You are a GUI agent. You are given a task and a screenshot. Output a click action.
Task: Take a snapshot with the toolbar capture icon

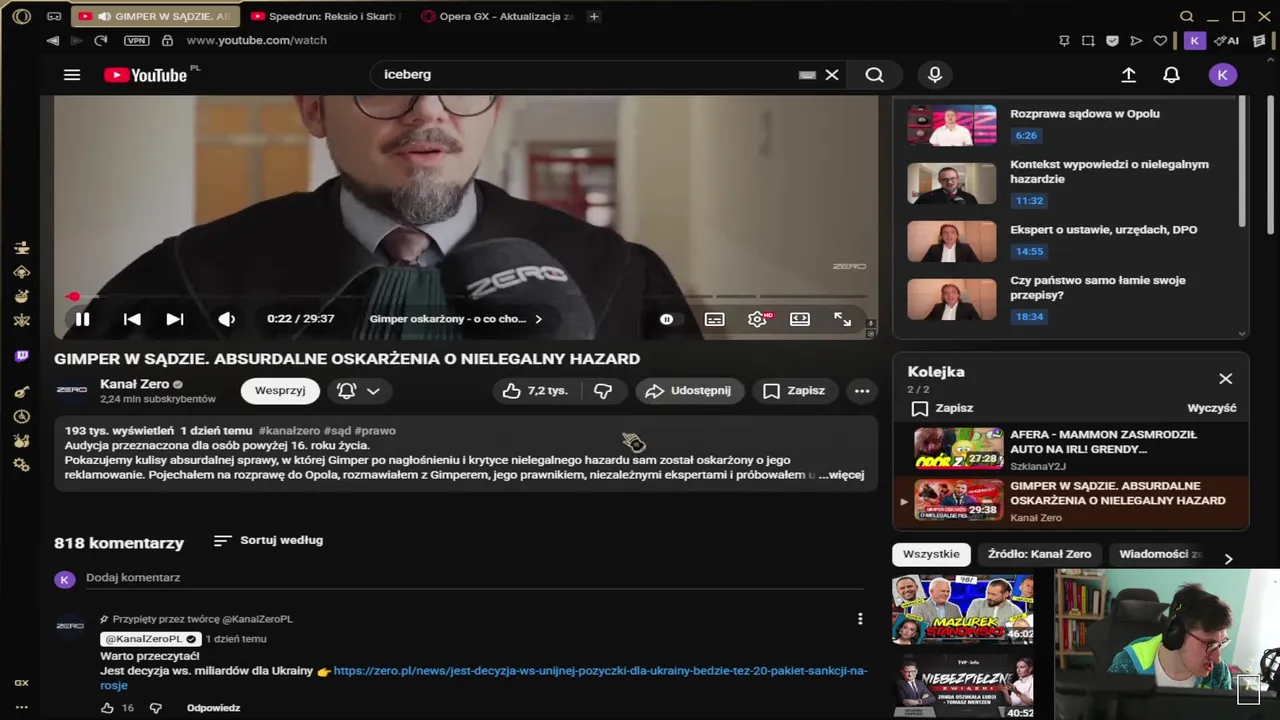[x=1088, y=40]
